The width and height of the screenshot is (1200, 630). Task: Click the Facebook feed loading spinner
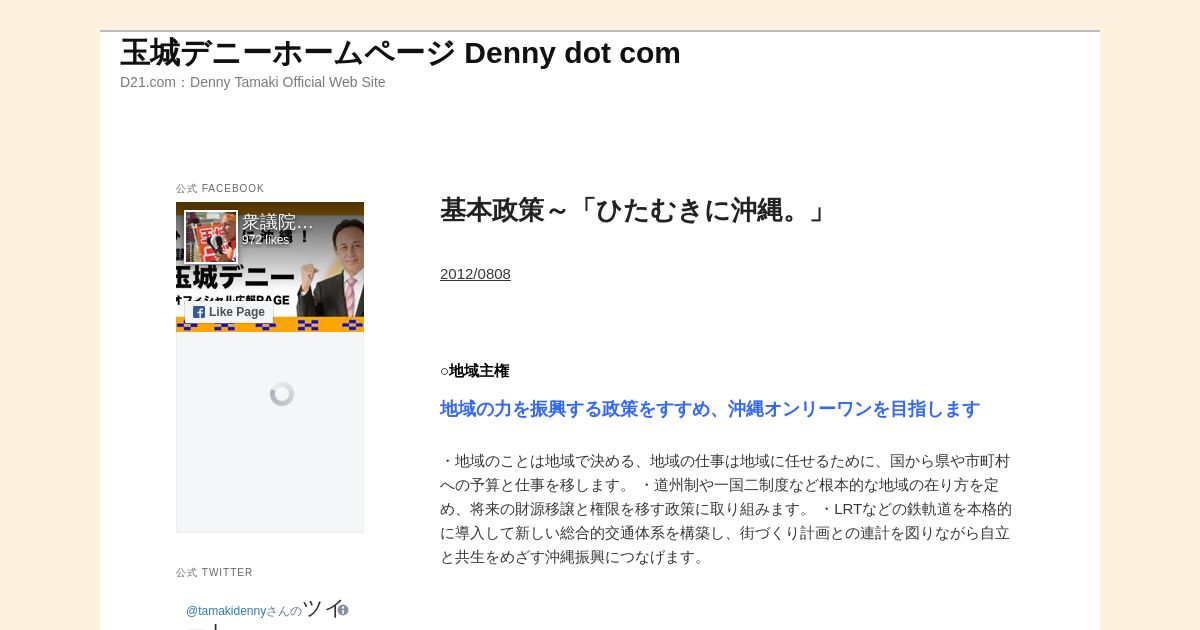coord(282,394)
